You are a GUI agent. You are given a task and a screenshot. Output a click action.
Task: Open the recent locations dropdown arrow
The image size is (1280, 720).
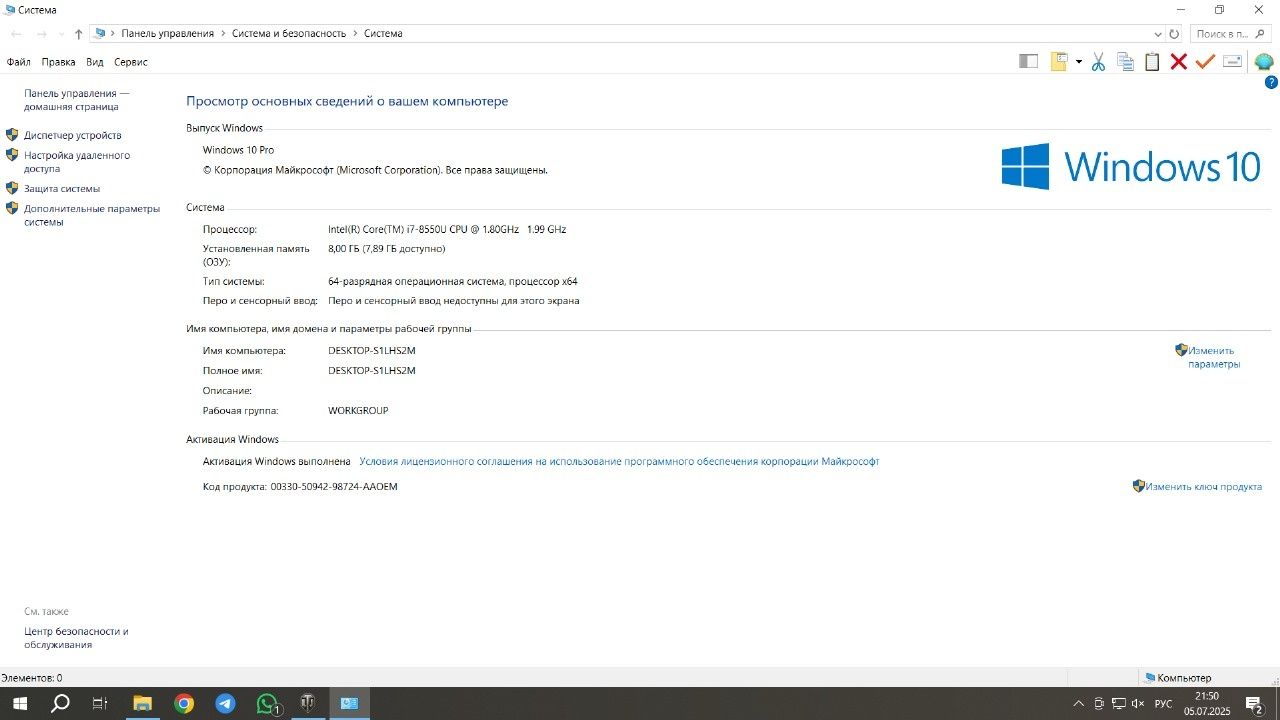pyautogui.click(x=61, y=34)
